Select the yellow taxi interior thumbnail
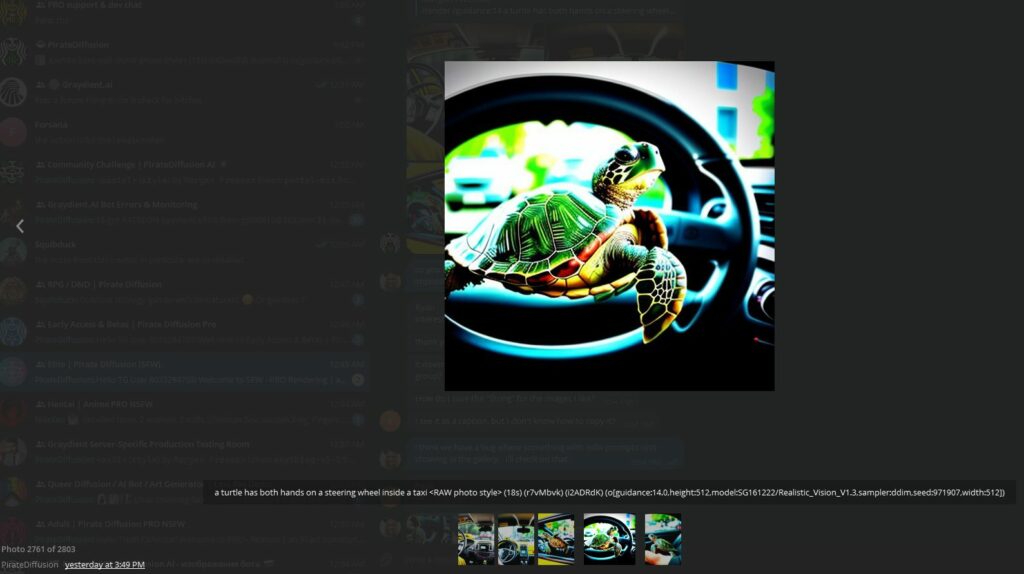The width and height of the screenshot is (1024, 574). pyautogui.click(x=475, y=539)
